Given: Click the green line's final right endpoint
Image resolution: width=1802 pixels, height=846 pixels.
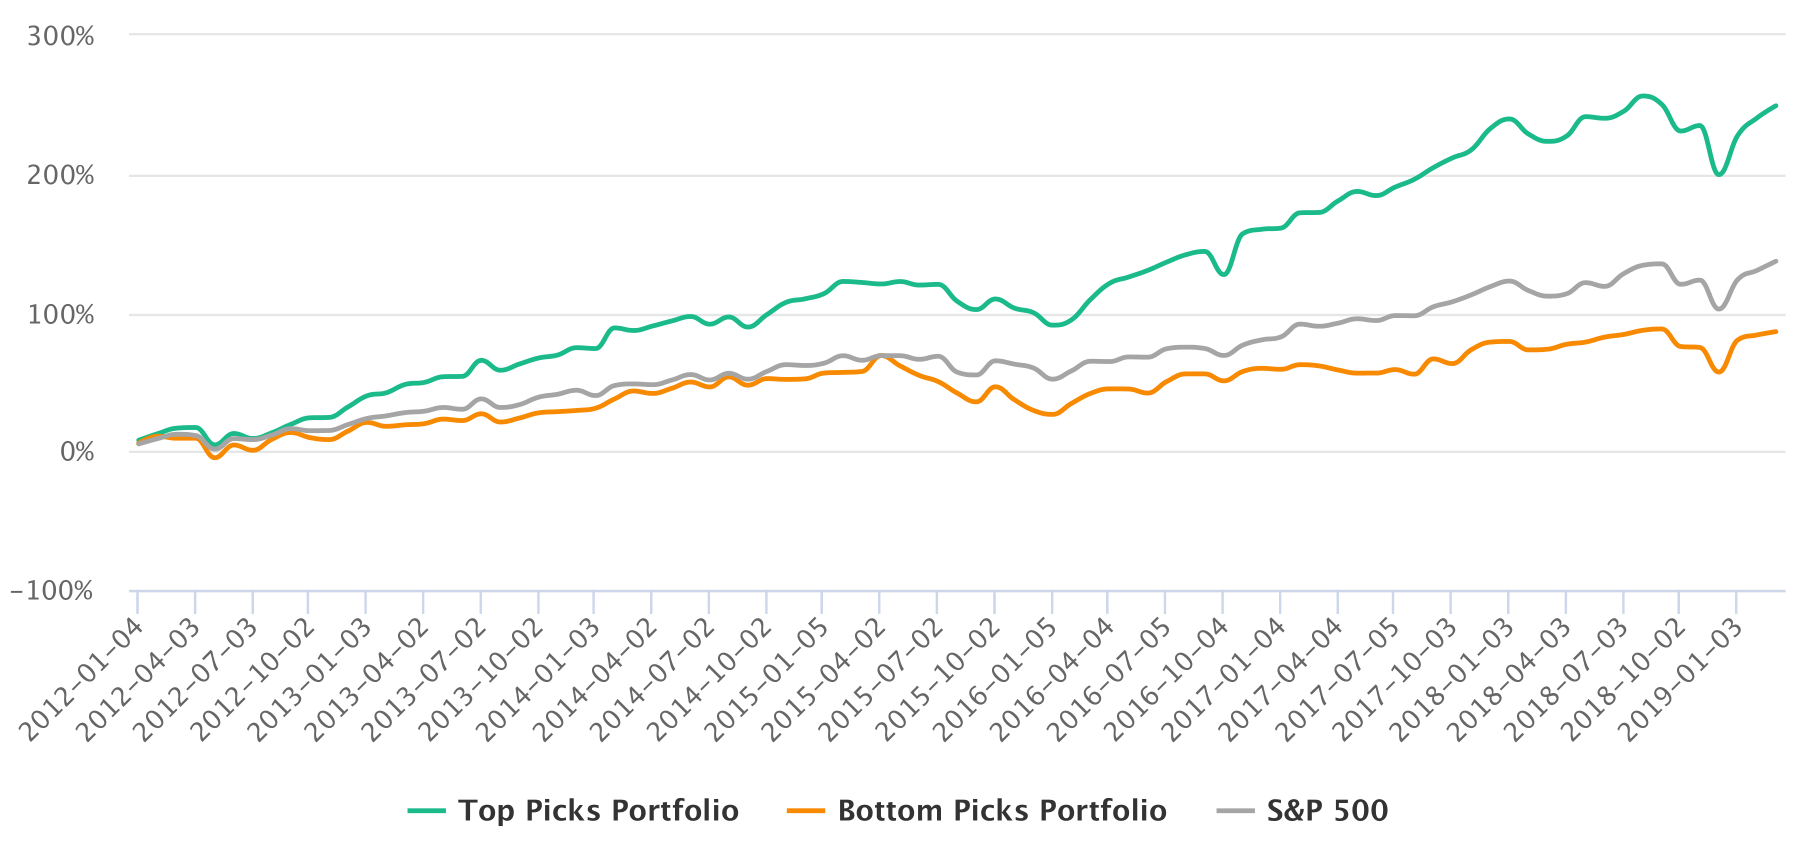Looking at the screenshot, I should point(1776,105).
